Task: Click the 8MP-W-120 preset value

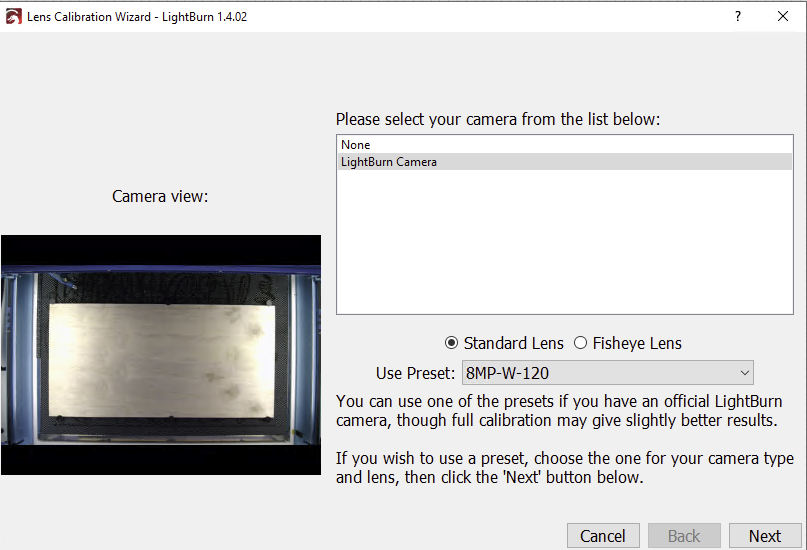Action: pyautogui.click(x=507, y=373)
